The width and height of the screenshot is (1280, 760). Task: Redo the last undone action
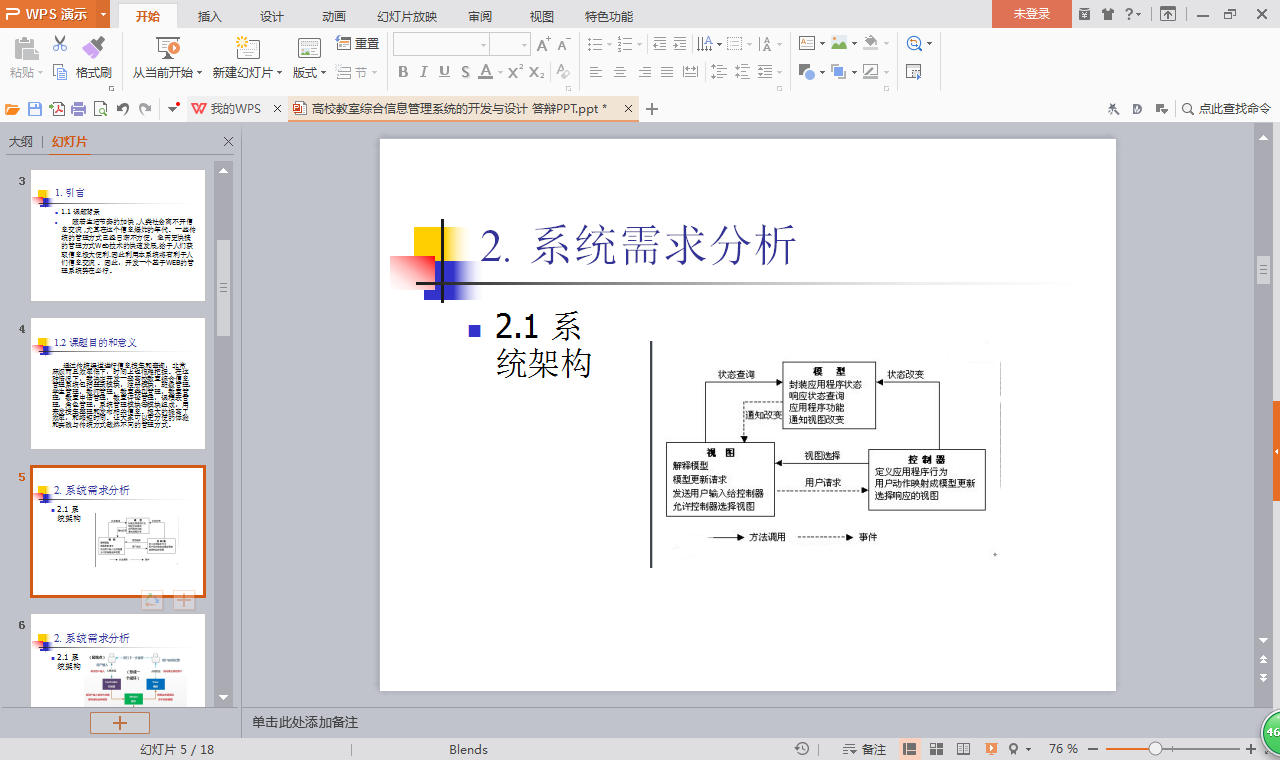tap(145, 109)
